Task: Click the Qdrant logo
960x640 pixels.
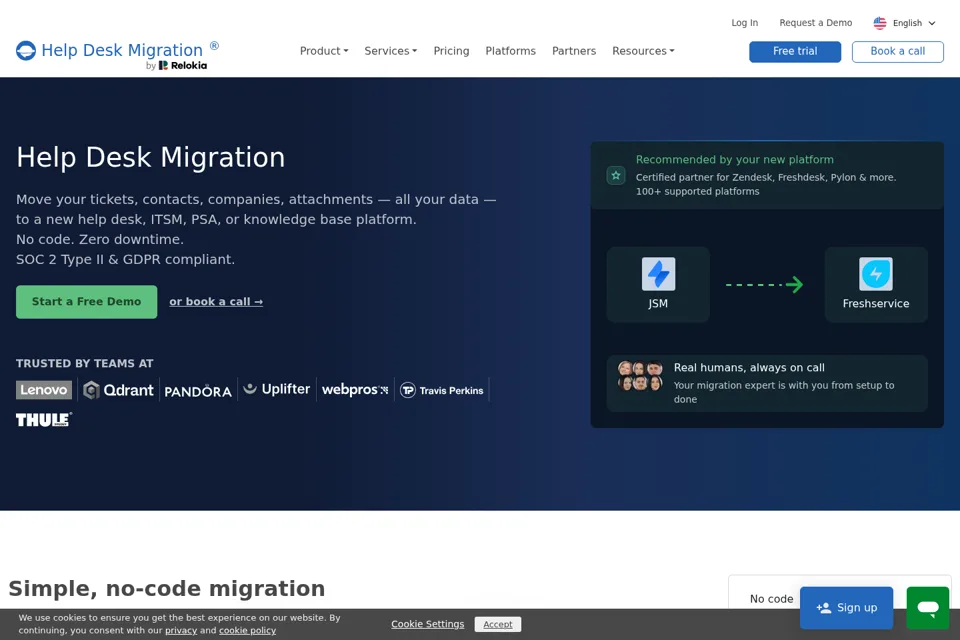Action: point(118,390)
